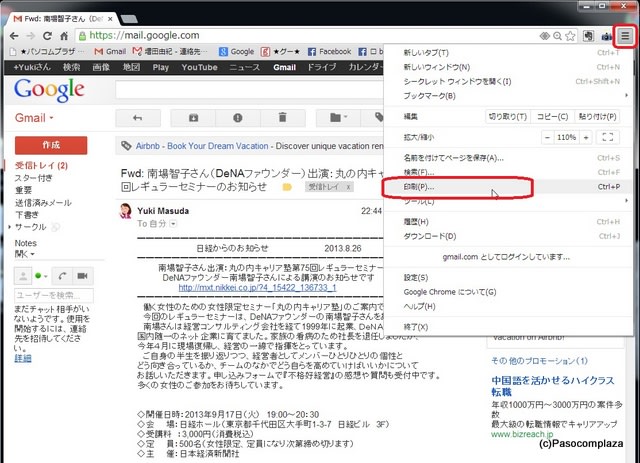Open the chat status green dot dropdown
Image resolution: width=640 pixels, height=463 pixels.
point(41,276)
